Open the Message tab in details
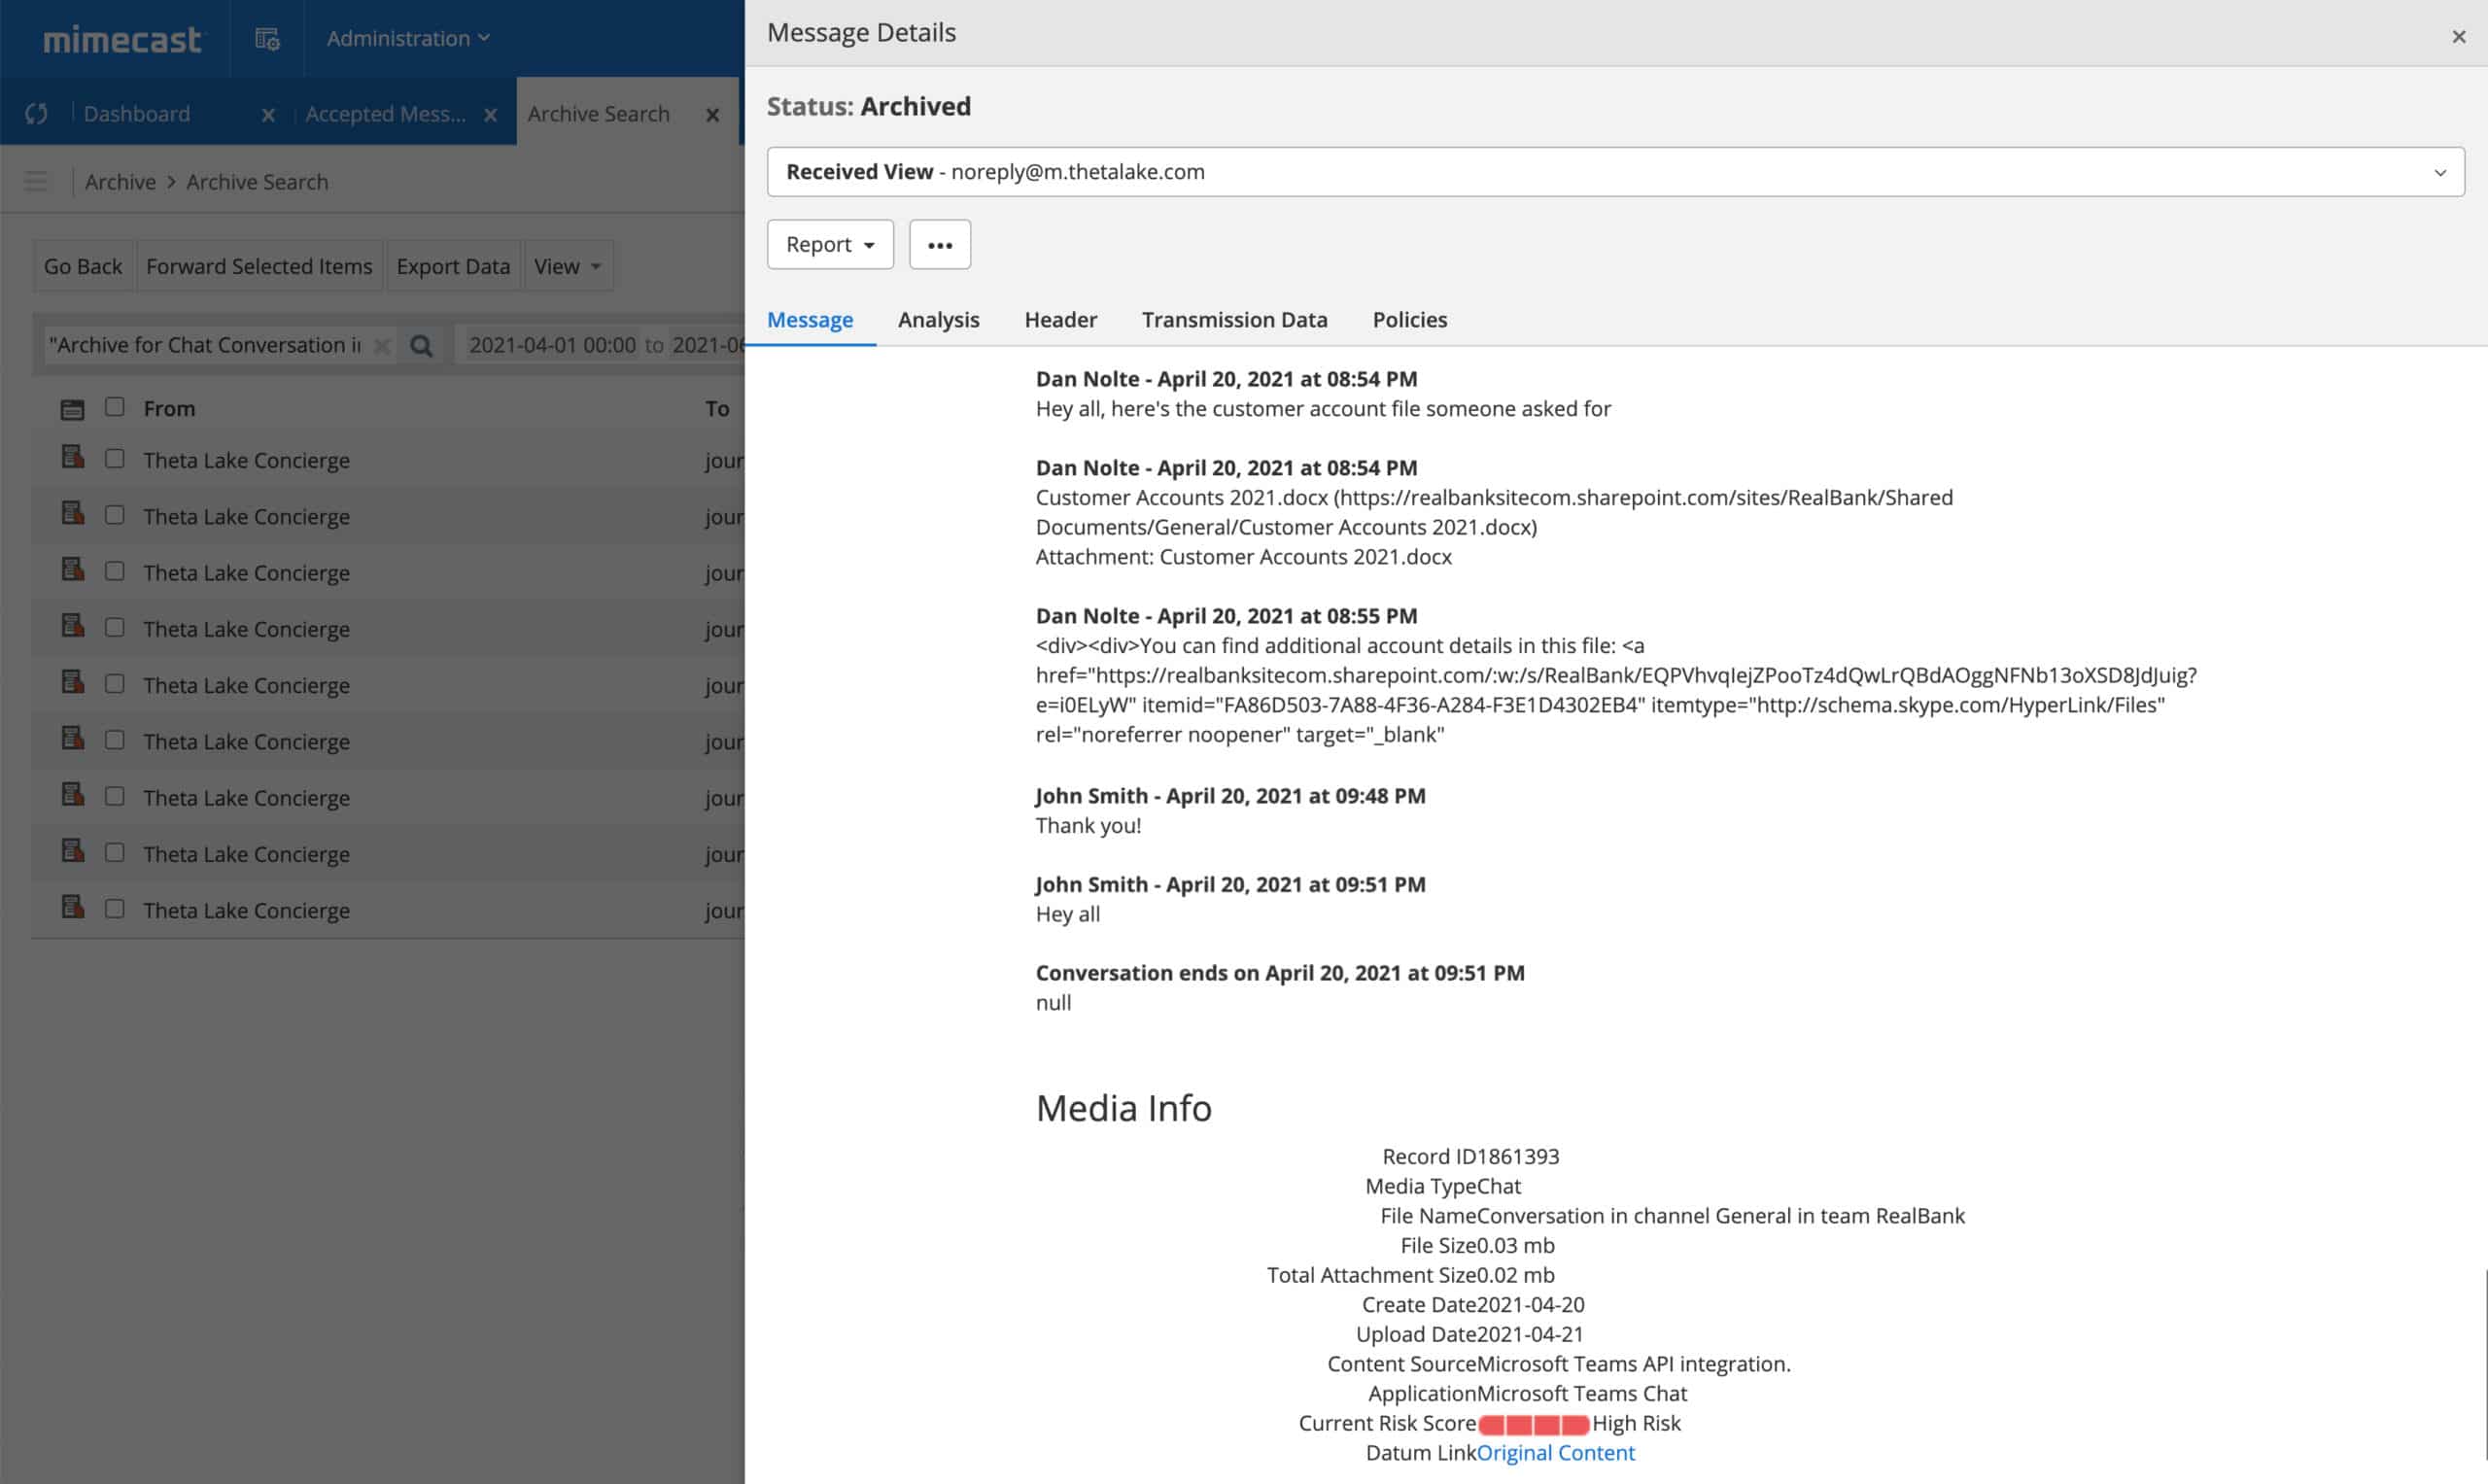The height and width of the screenshot is (1484, 2488). (810, 320)
